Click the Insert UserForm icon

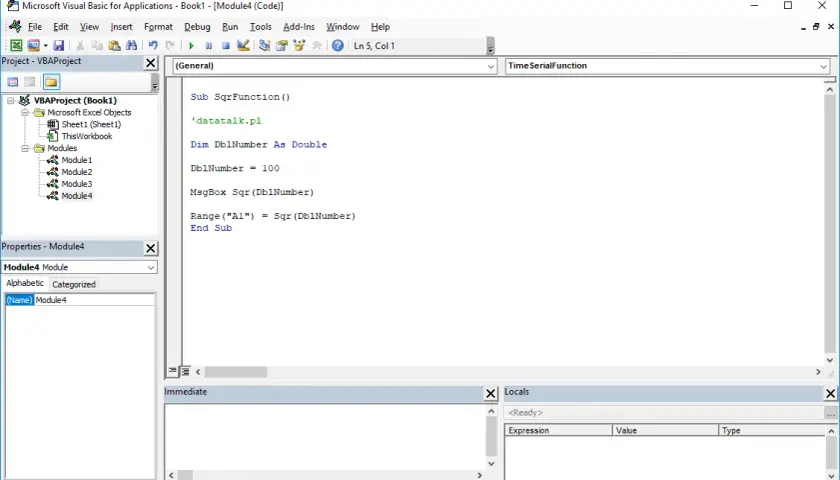pos(33,46)
